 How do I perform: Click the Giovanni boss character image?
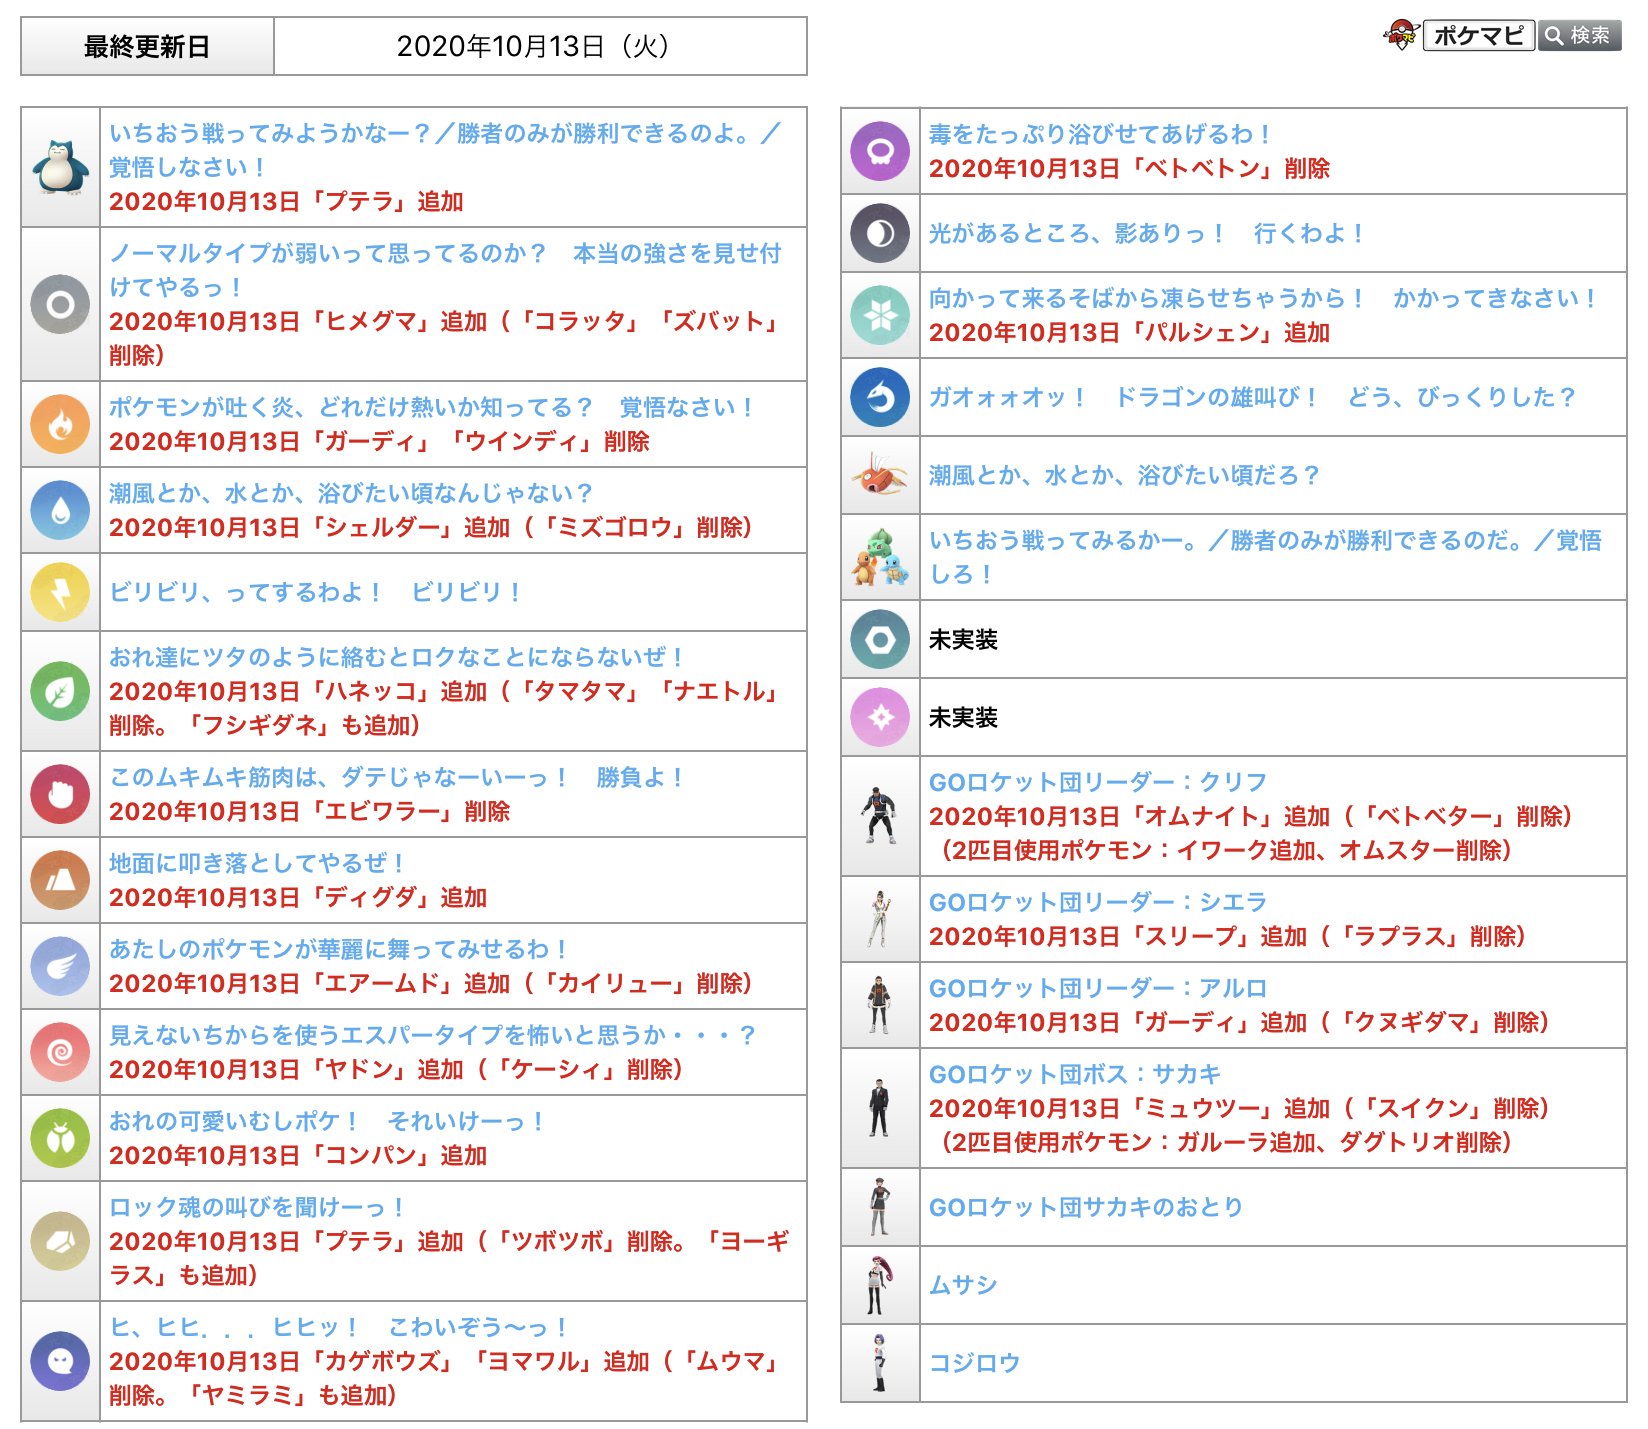coord(878,1108)
